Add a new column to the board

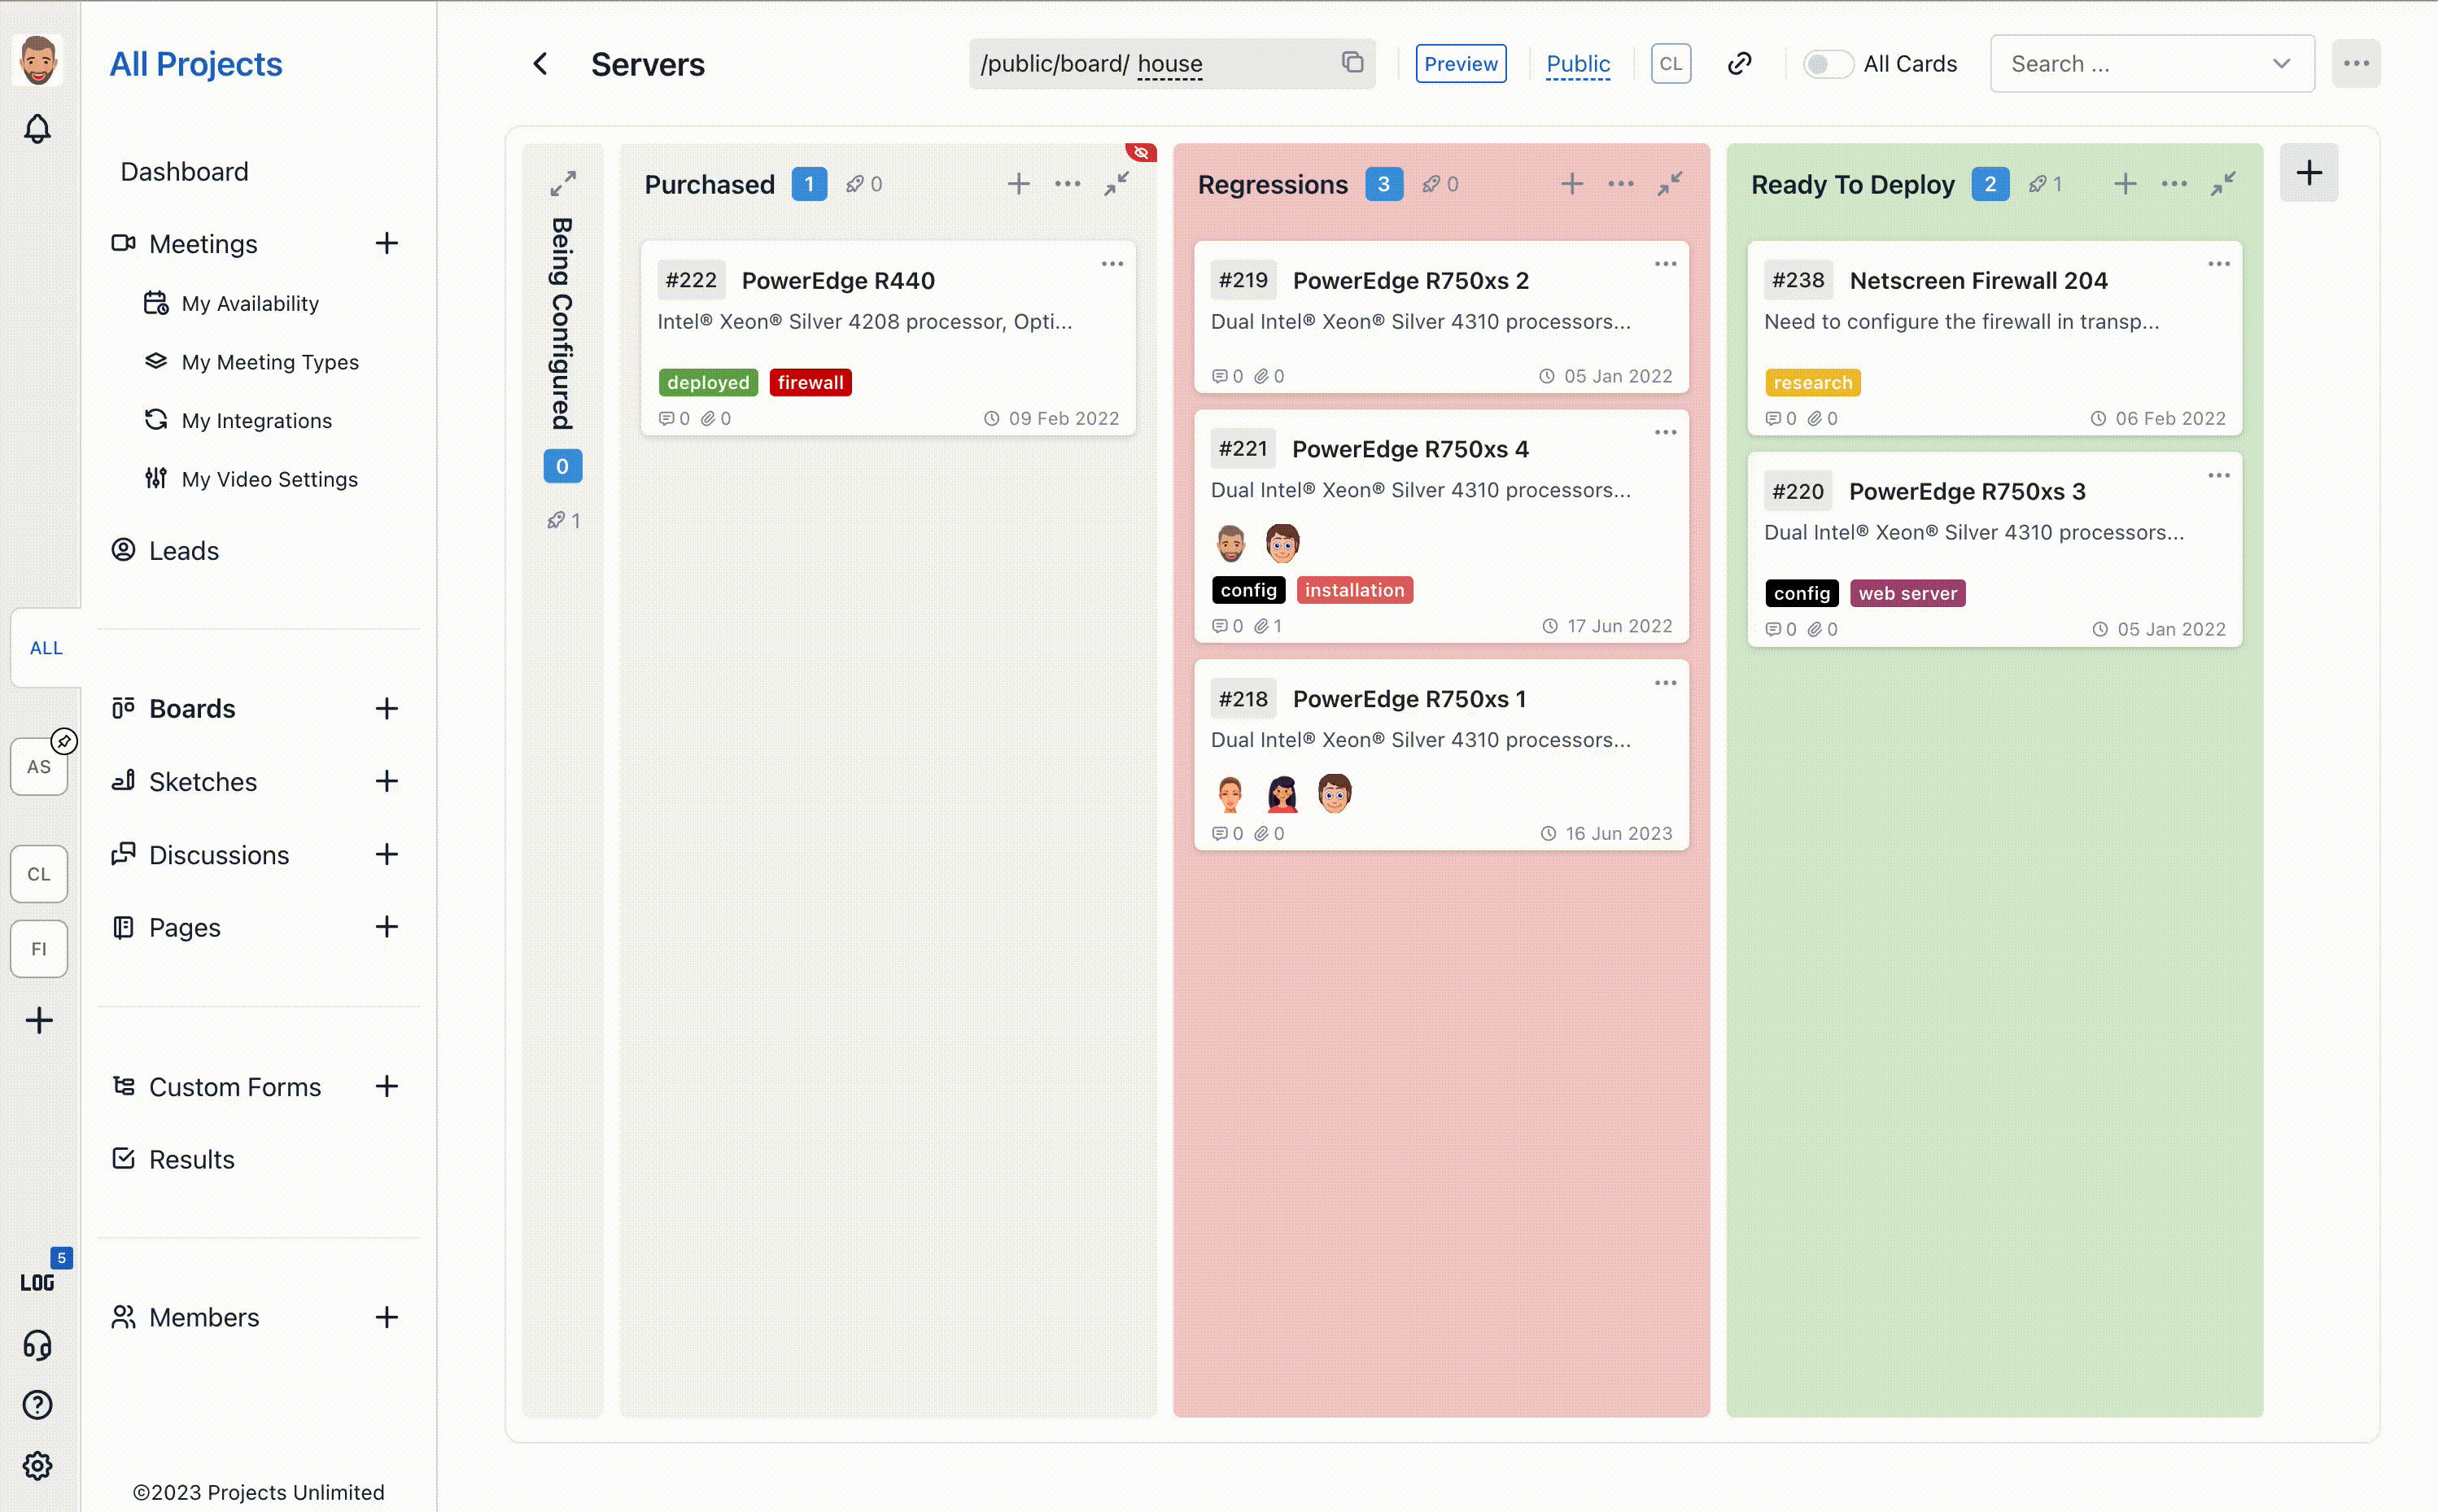click(2308, 173)
